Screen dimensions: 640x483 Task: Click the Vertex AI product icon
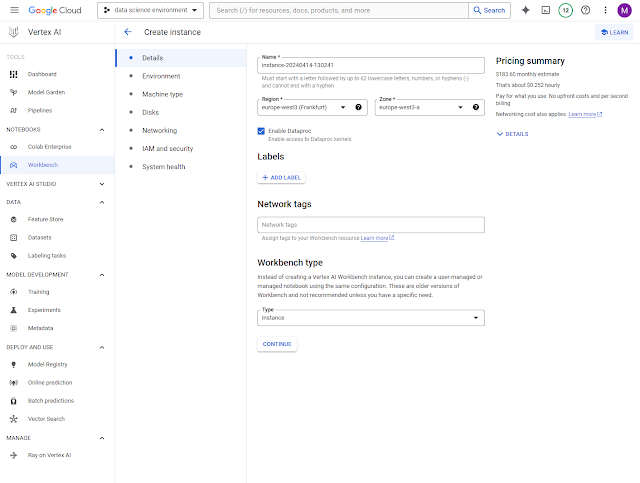tap(13, 32)
